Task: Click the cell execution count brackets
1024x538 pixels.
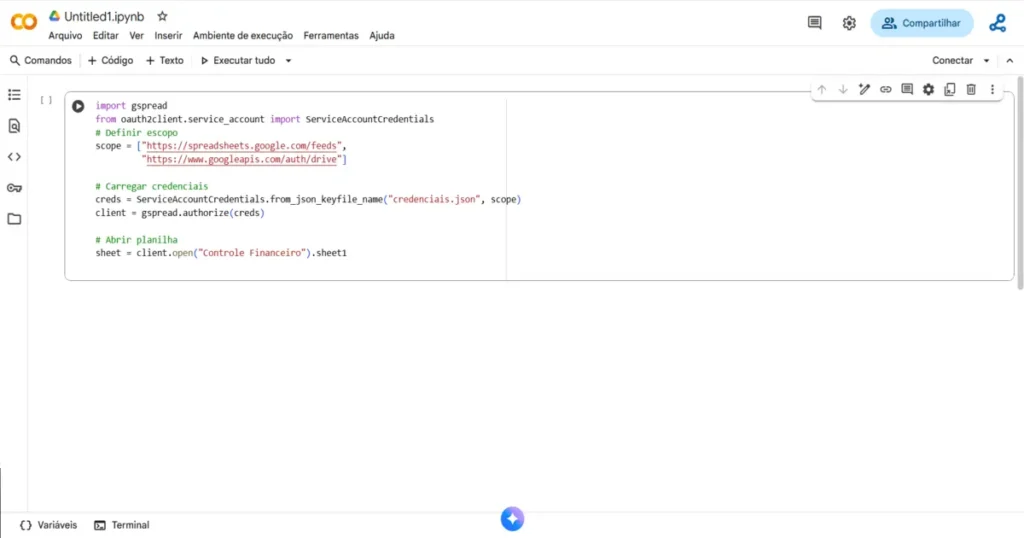Action: [x=46, y=100]
